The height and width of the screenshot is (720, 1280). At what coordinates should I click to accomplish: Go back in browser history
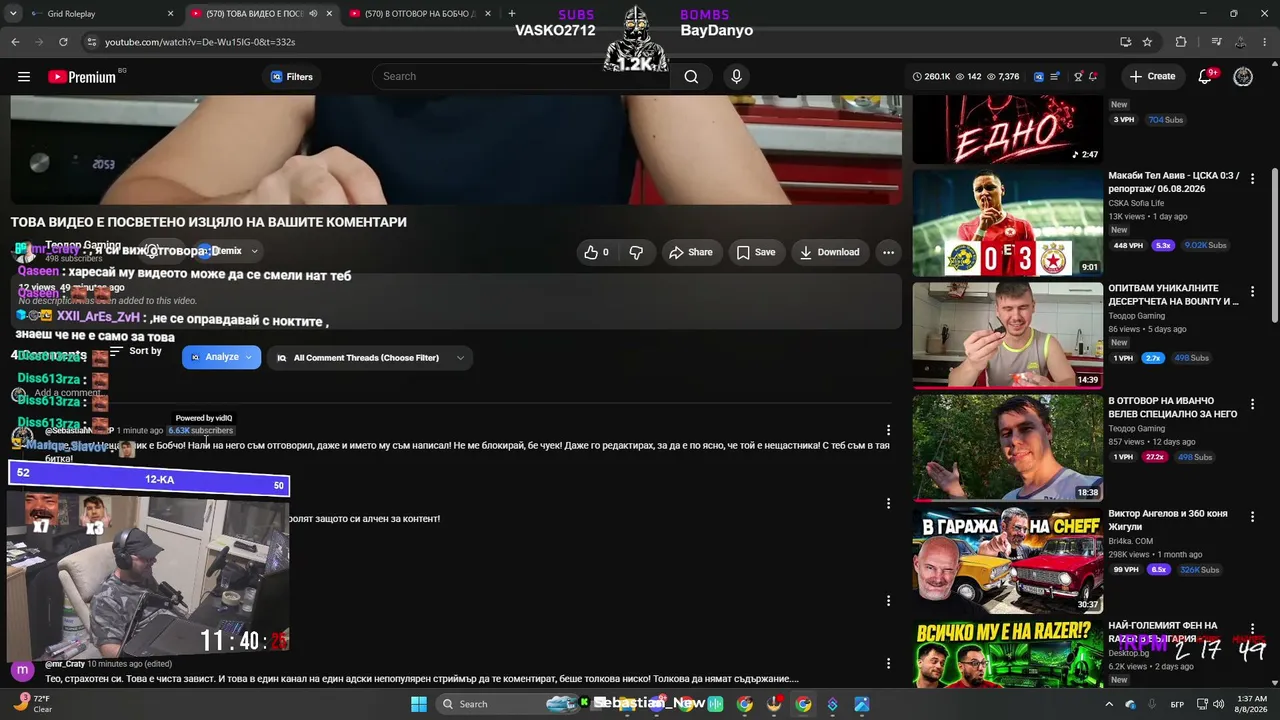15,42
